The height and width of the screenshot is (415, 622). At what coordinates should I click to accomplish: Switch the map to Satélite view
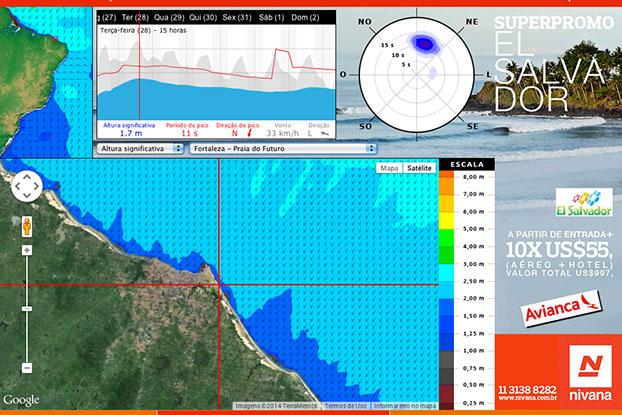pos(419,168)
